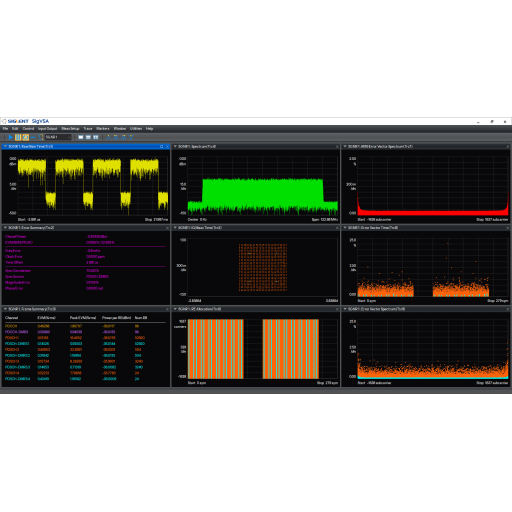Select the PDCCH row in Frame Summary
The height and width of the screenshot is (512, 512).
point(85,326)
